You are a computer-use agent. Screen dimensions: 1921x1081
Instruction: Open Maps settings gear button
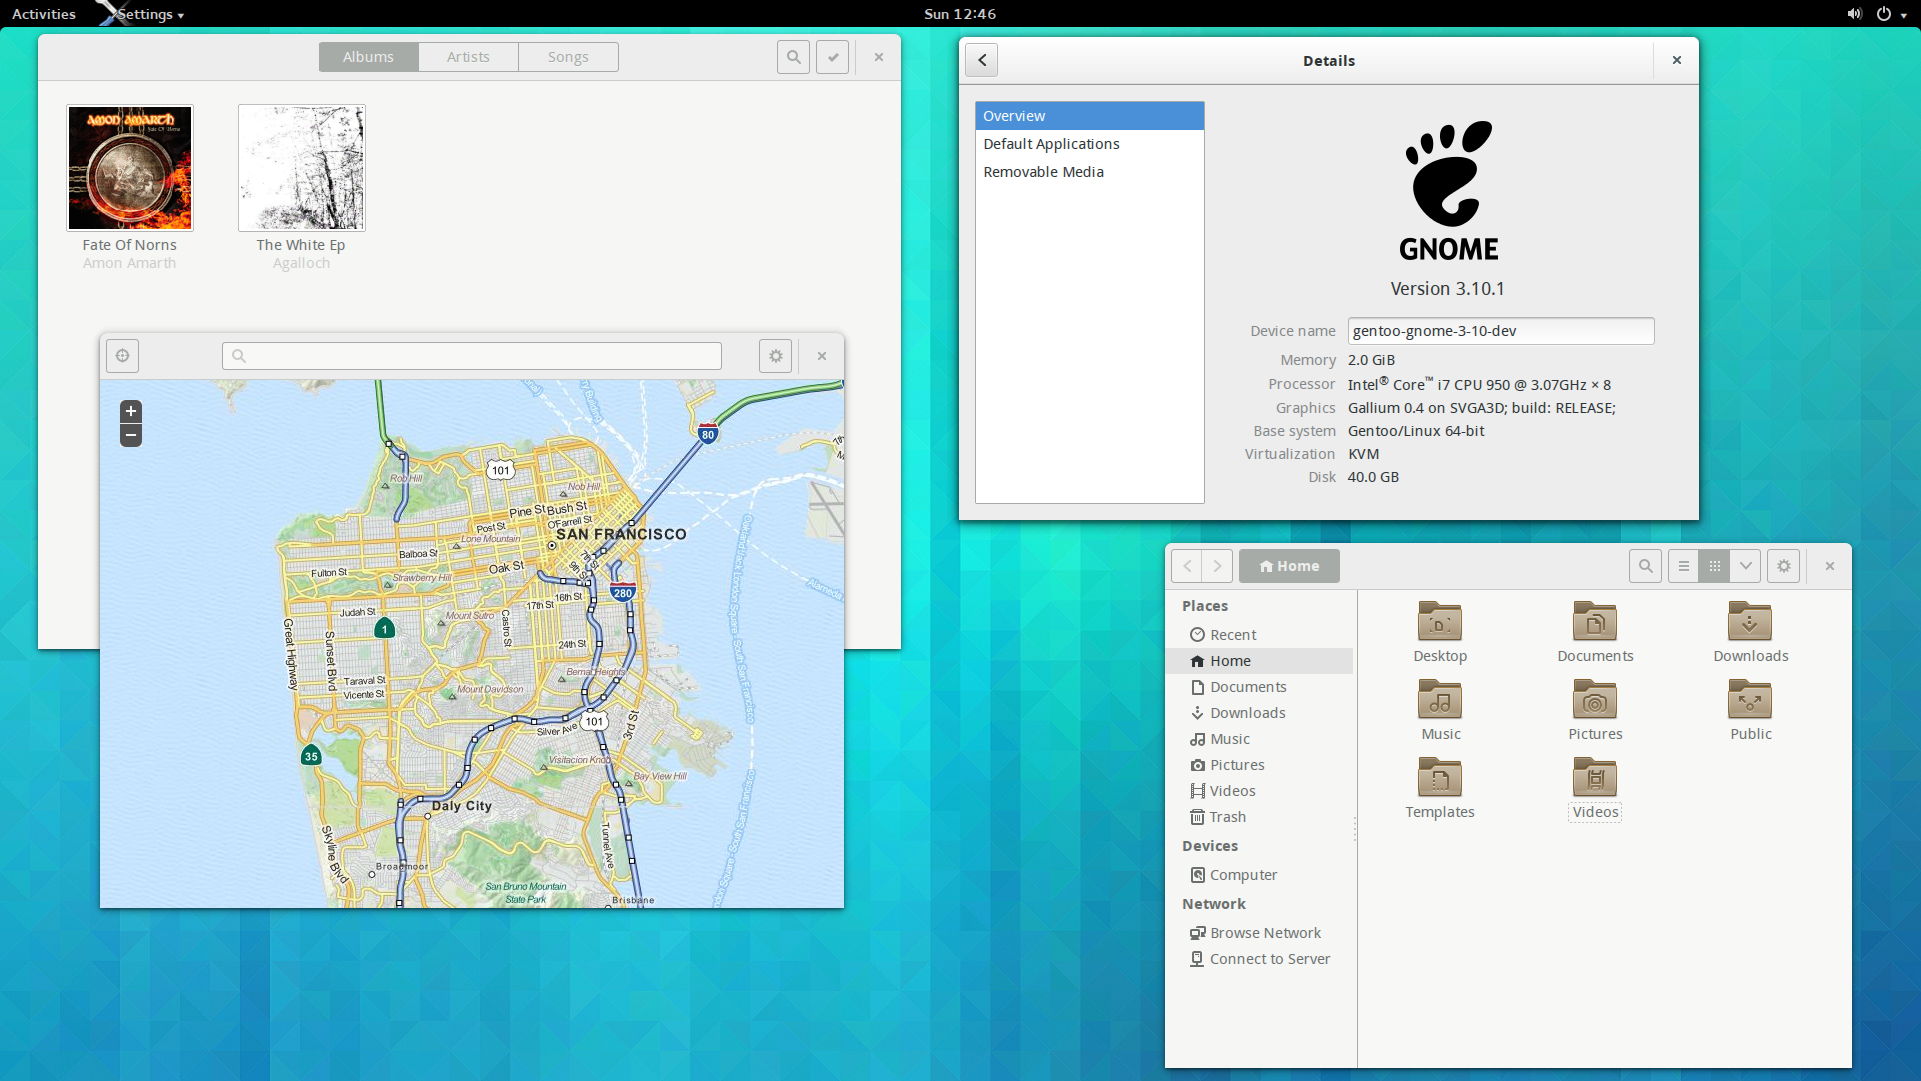pos(775,356)
